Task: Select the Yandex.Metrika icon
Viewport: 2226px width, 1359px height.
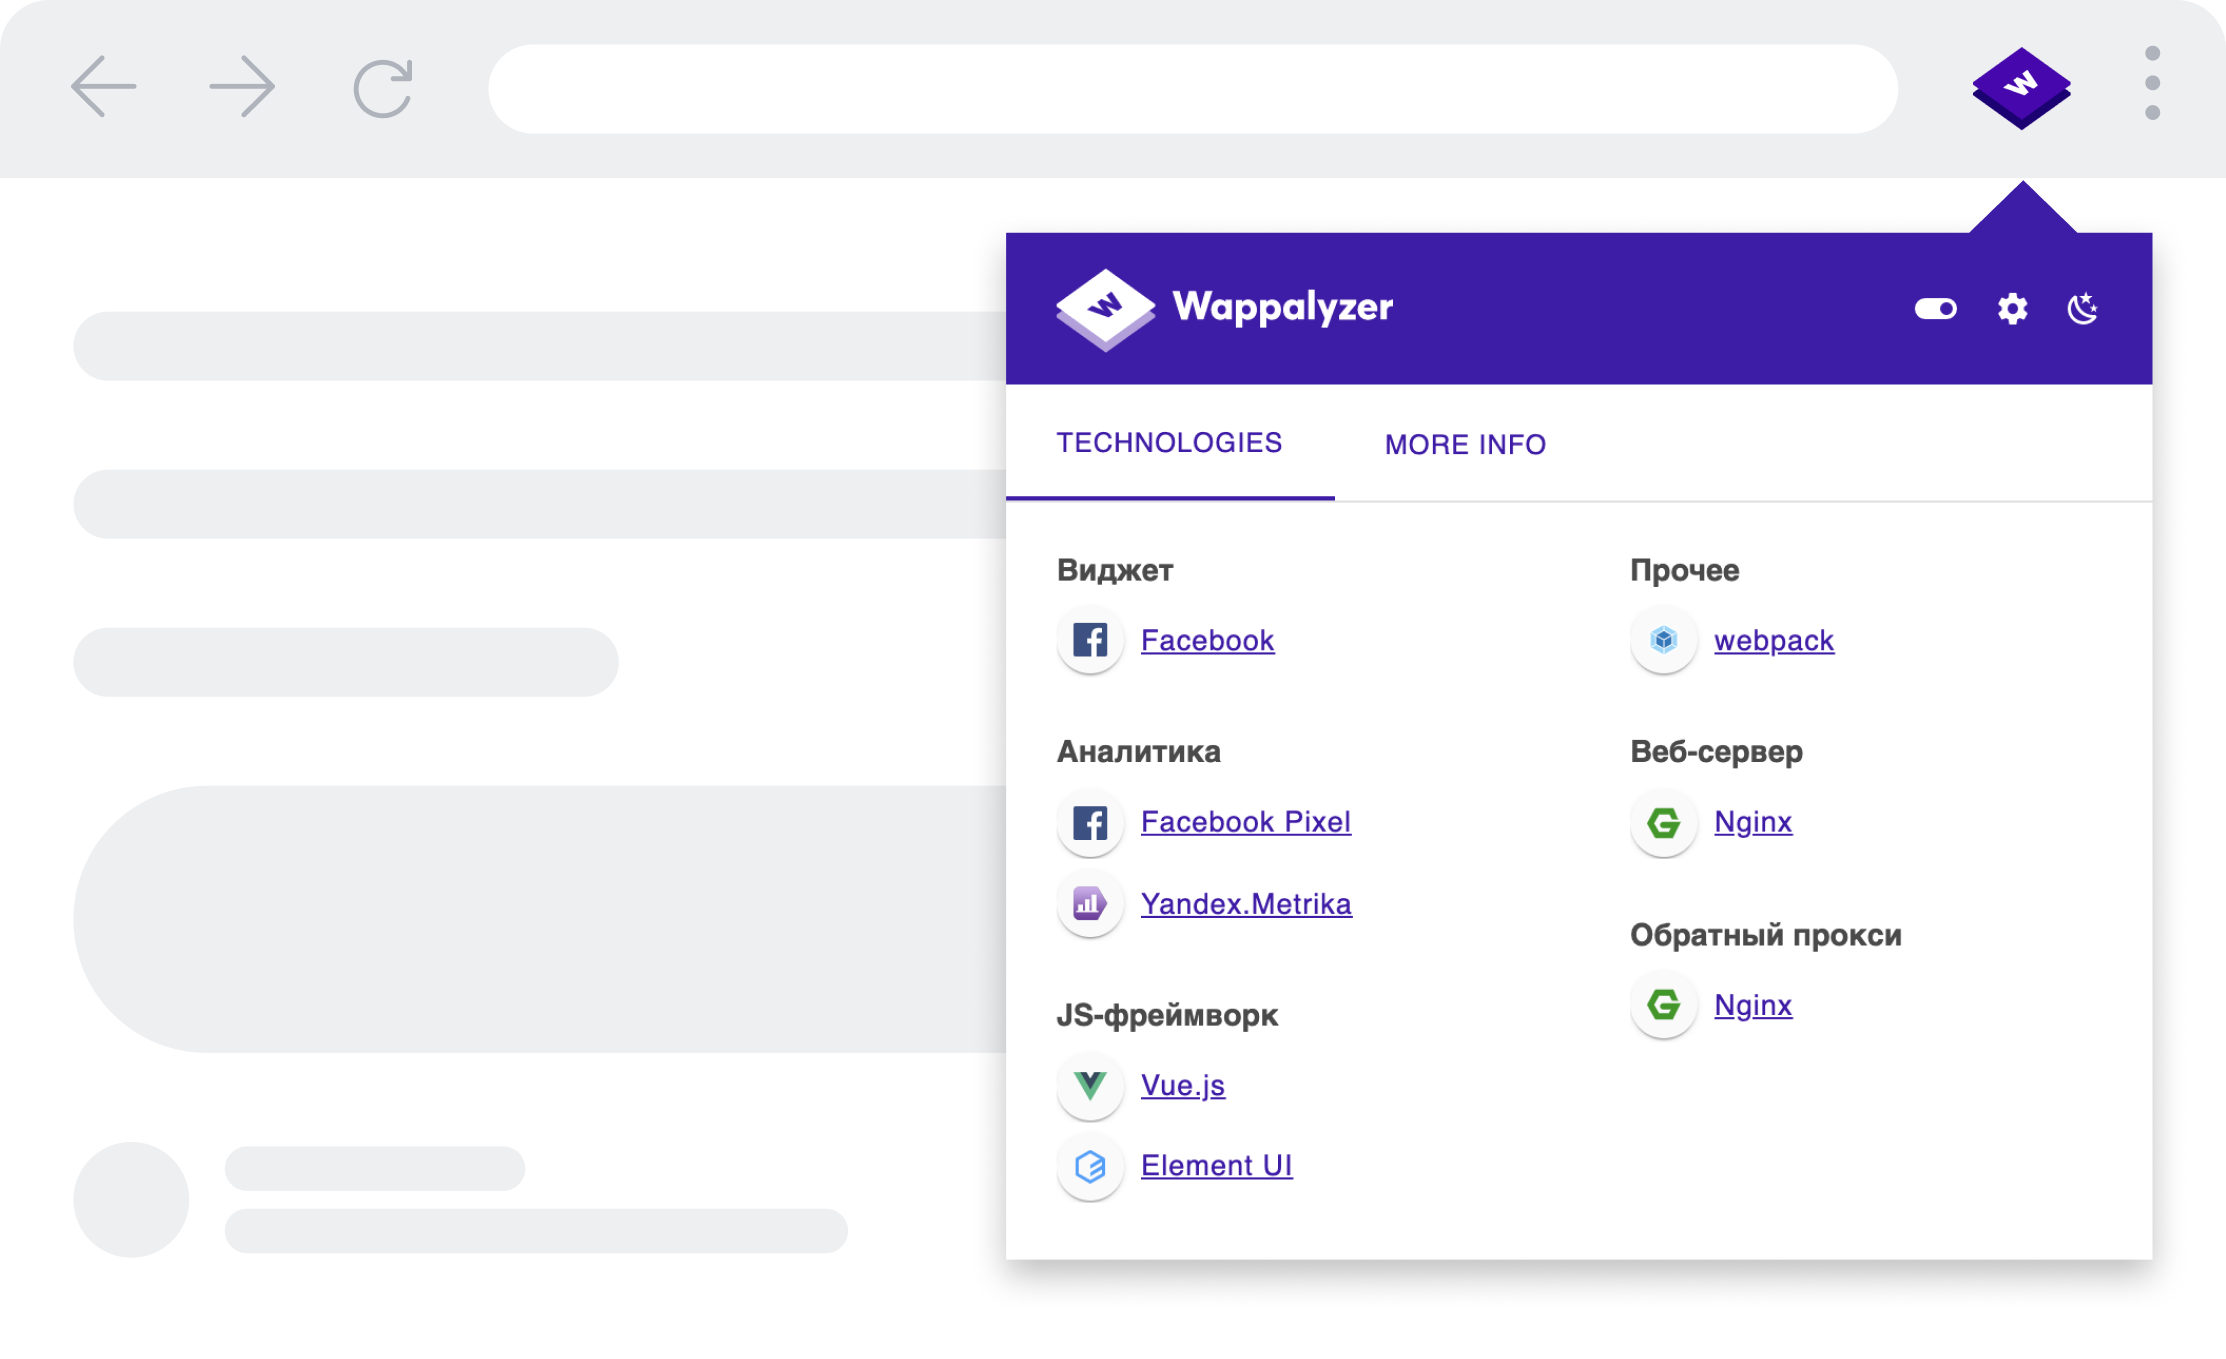Action: (x=1090, y=903)
